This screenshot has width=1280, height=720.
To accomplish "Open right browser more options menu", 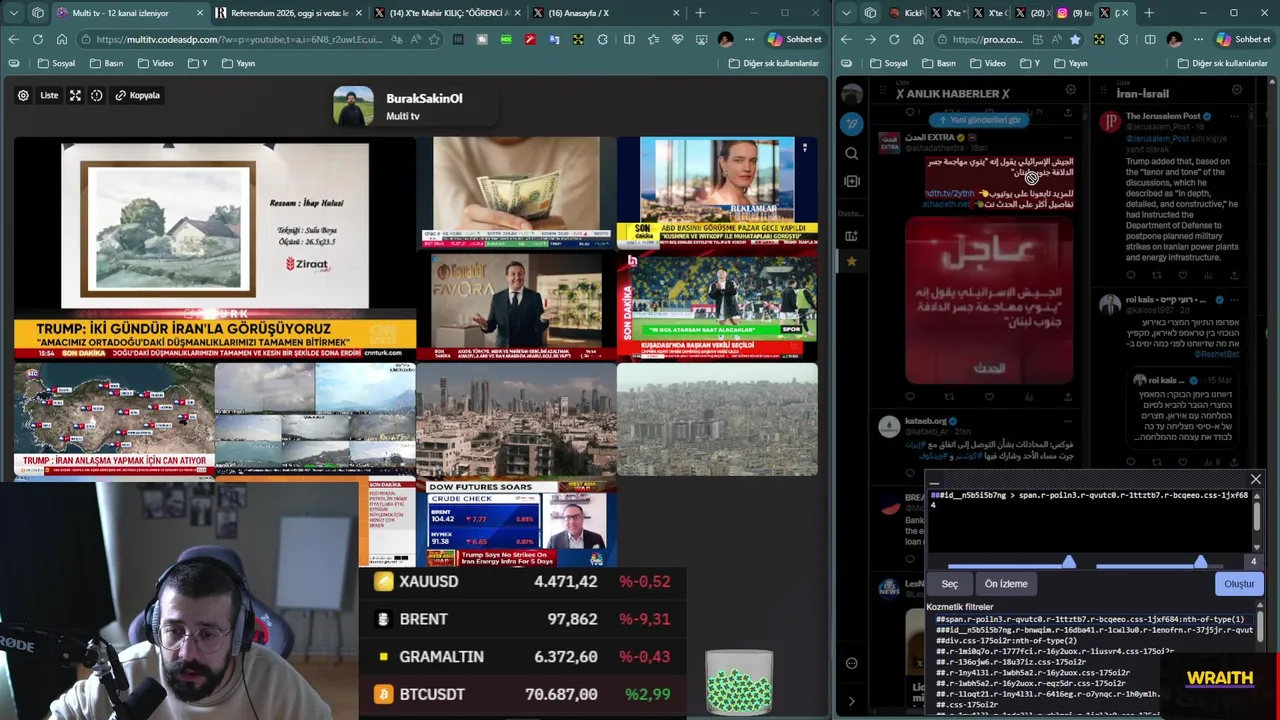I will 1198,39.
